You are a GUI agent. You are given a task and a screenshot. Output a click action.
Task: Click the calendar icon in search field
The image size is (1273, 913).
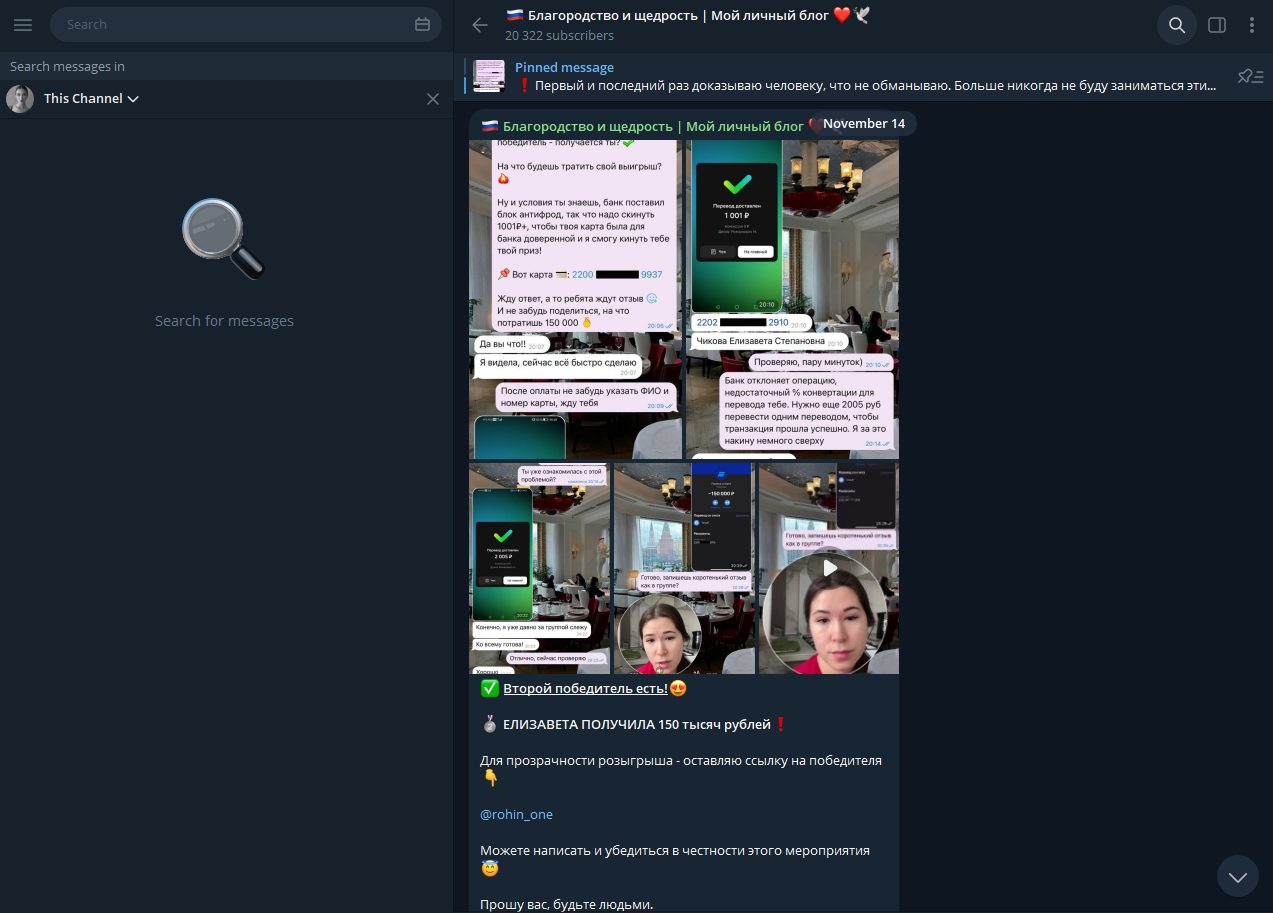pyautogui.click(x=422, y=25)
